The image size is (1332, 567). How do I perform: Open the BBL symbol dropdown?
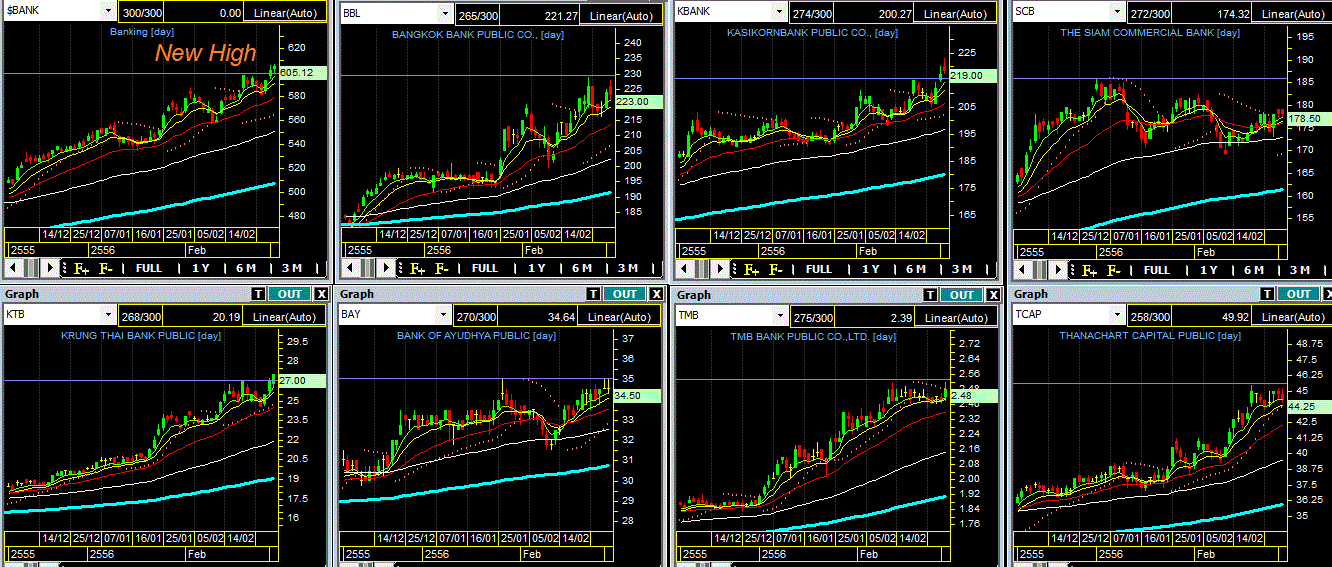tap(446, 14)
